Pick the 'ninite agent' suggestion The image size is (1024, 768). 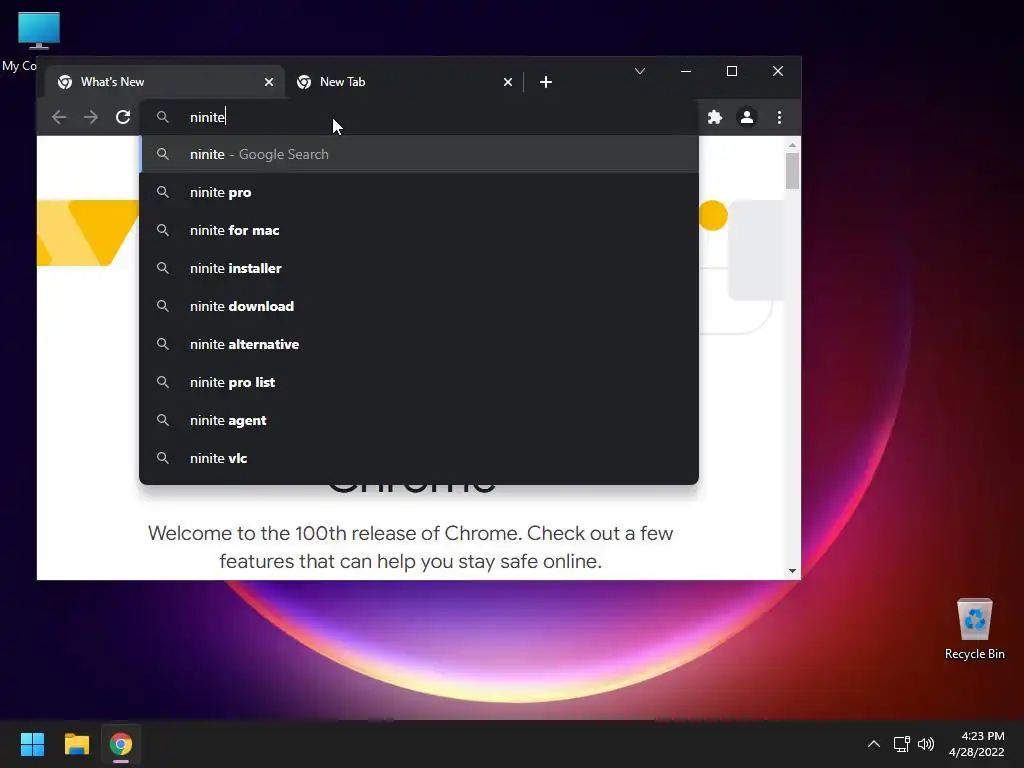tap(419, 420)
